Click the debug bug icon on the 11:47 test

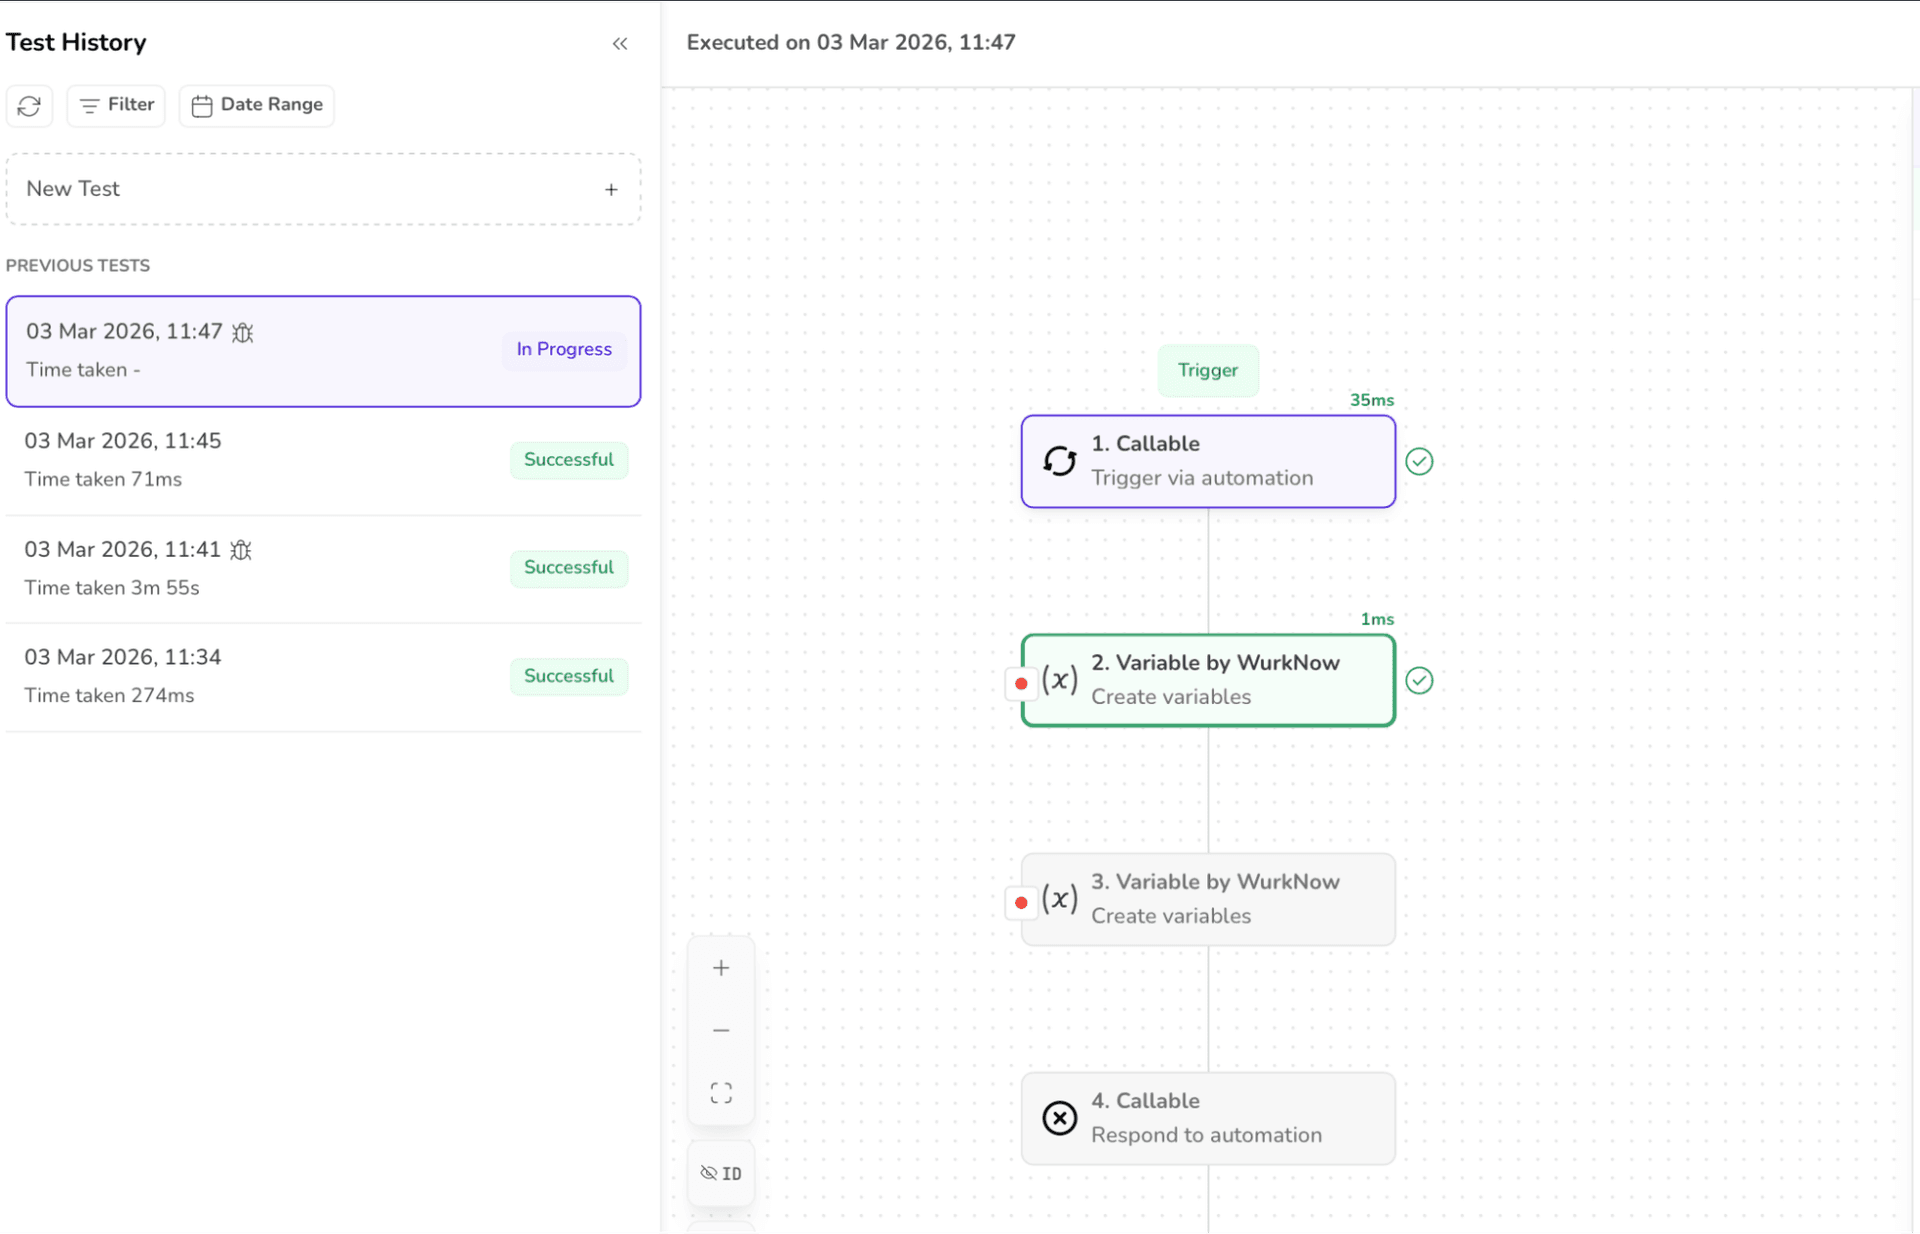click(x=243, y=332)
